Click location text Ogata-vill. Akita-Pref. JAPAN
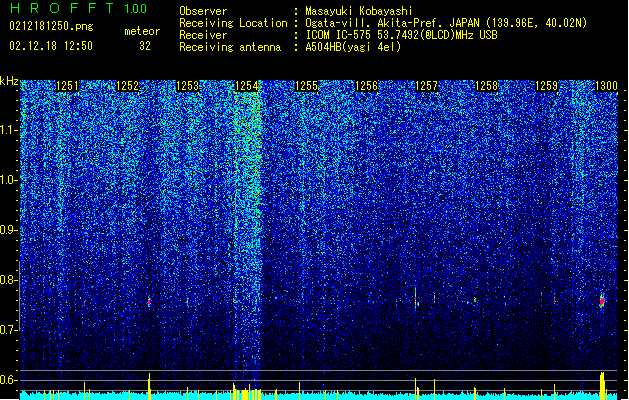The image size is (629, 400). point(394,23)
